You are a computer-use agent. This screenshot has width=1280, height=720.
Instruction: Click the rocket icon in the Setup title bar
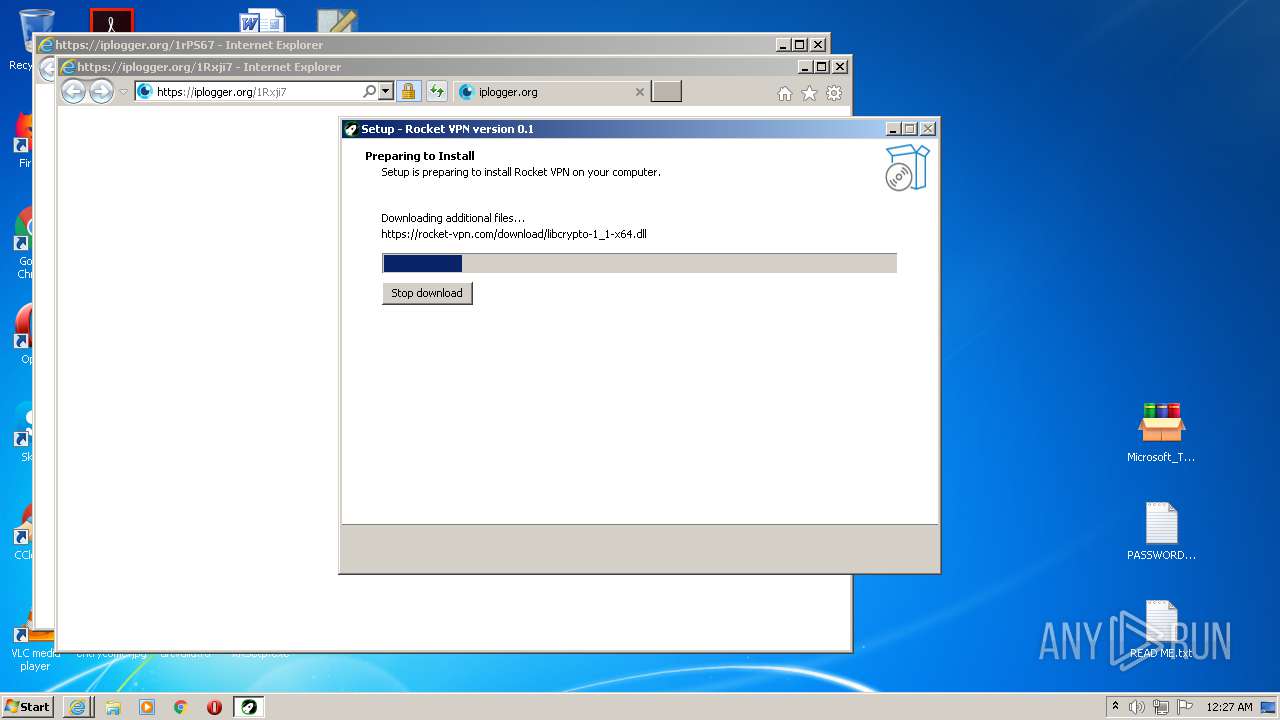tap(350, 129)
